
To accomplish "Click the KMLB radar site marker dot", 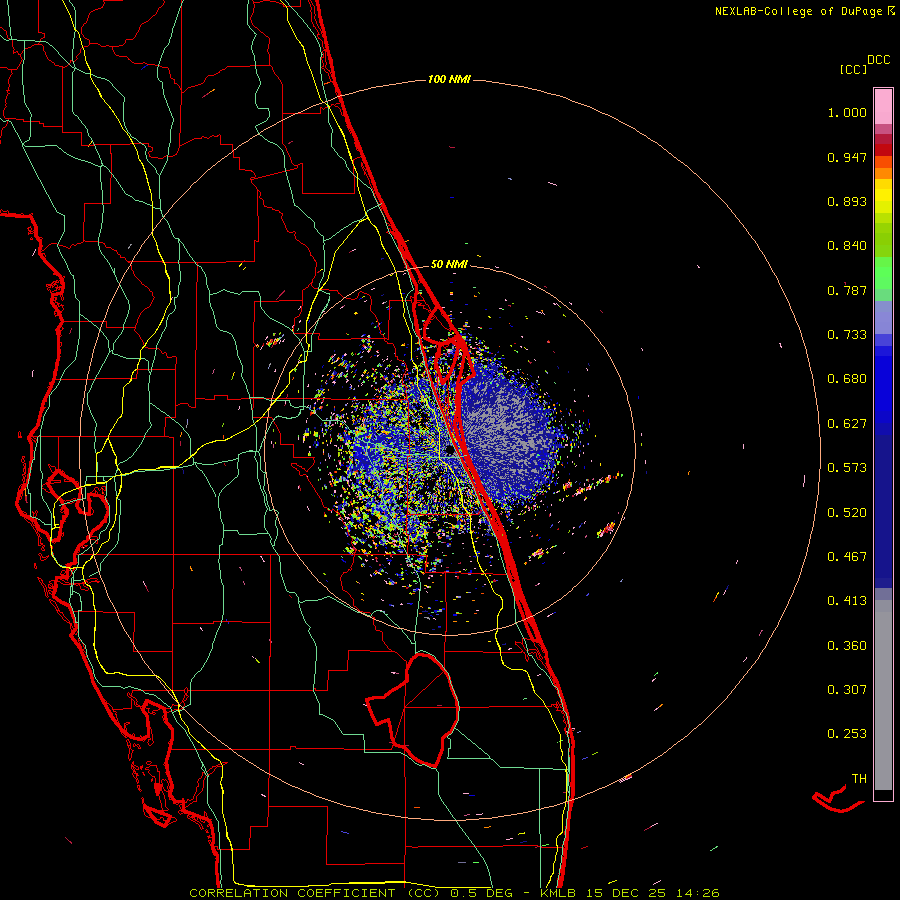I will (450, 451).
